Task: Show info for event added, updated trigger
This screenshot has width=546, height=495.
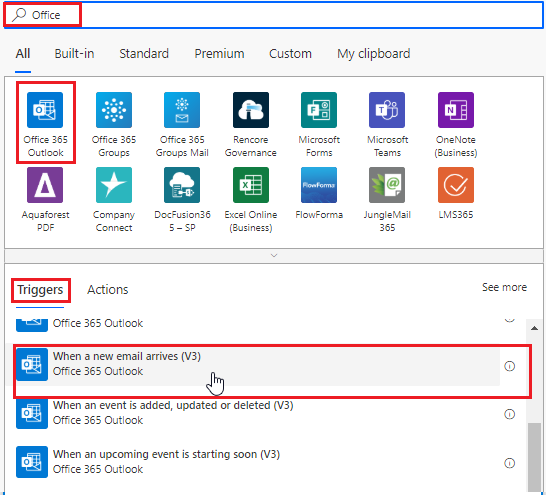Action: (x=509, y=414)
